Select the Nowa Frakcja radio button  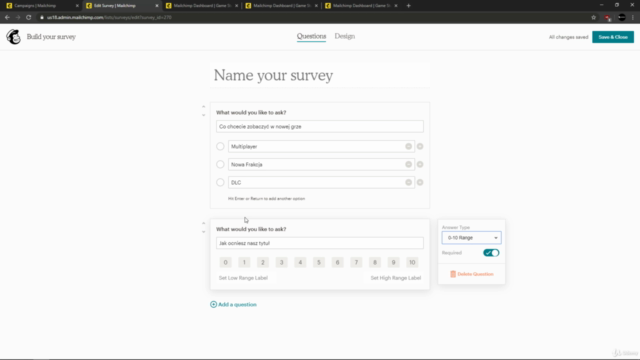[220, 164]
